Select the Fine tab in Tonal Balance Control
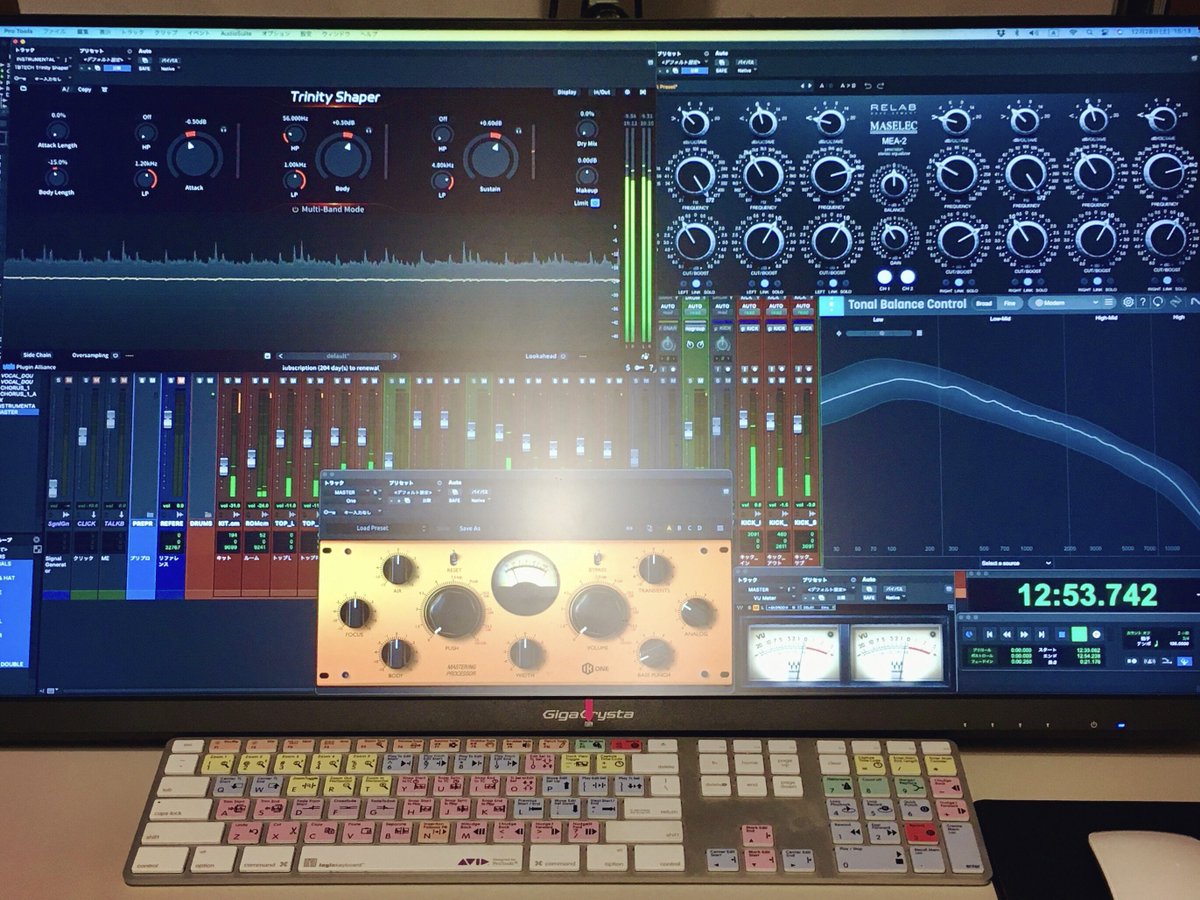 click(x=1010, y=303)
